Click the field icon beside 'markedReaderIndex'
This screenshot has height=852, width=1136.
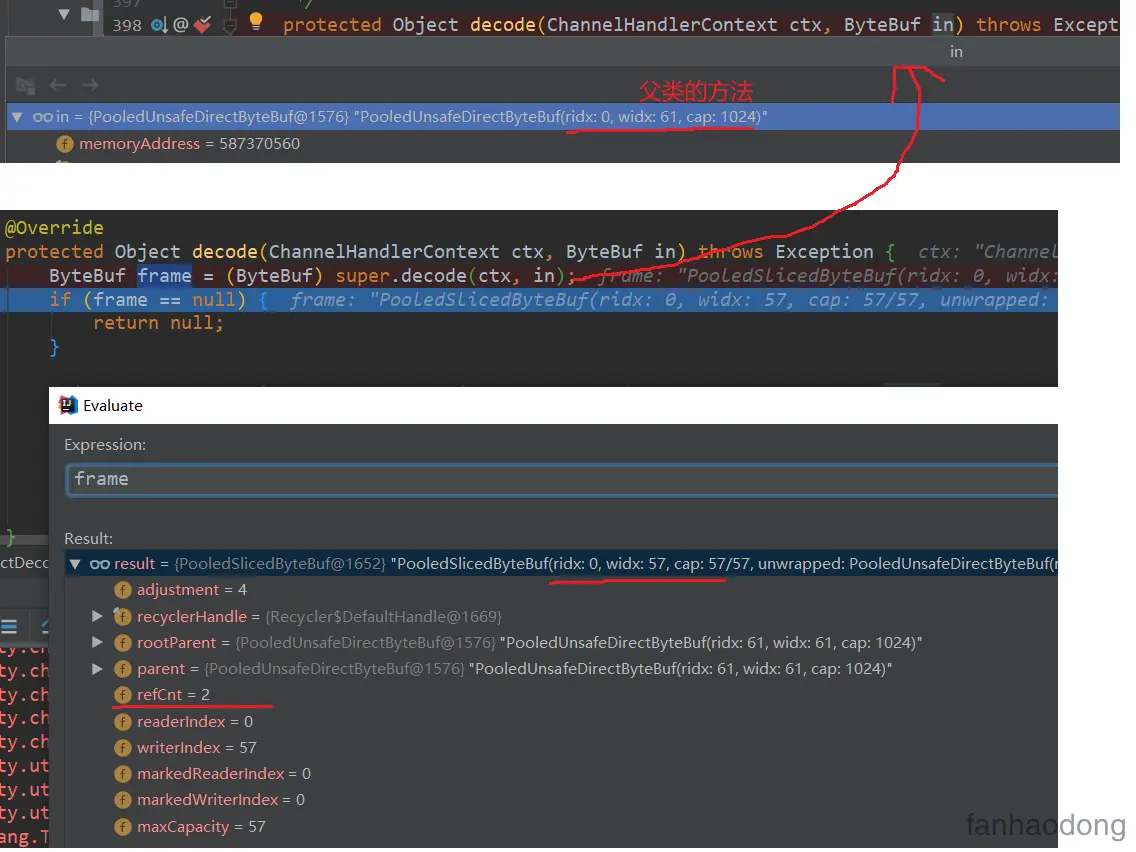coord(122,774)
